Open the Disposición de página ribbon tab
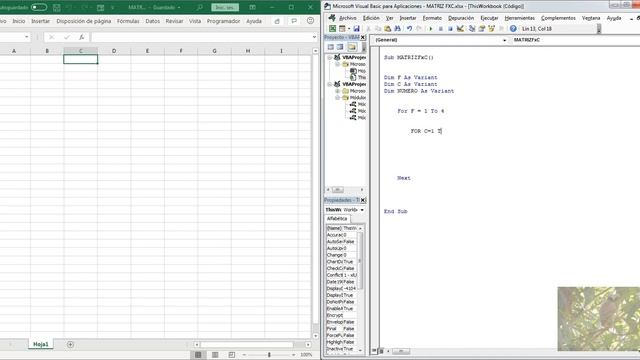The width and height of the screenshot is (640, 360). click(84, 21)
